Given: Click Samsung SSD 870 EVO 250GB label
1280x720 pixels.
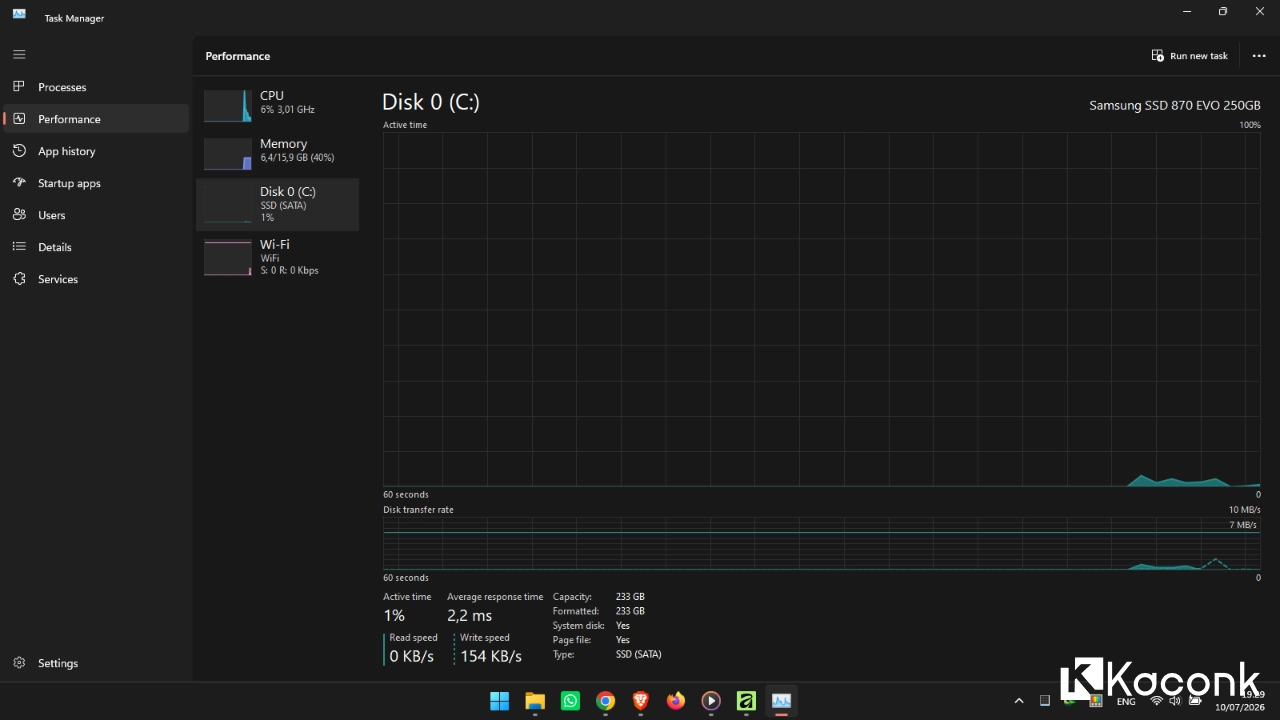Looking at the screenshot, I should click(x=1175, y=105).
